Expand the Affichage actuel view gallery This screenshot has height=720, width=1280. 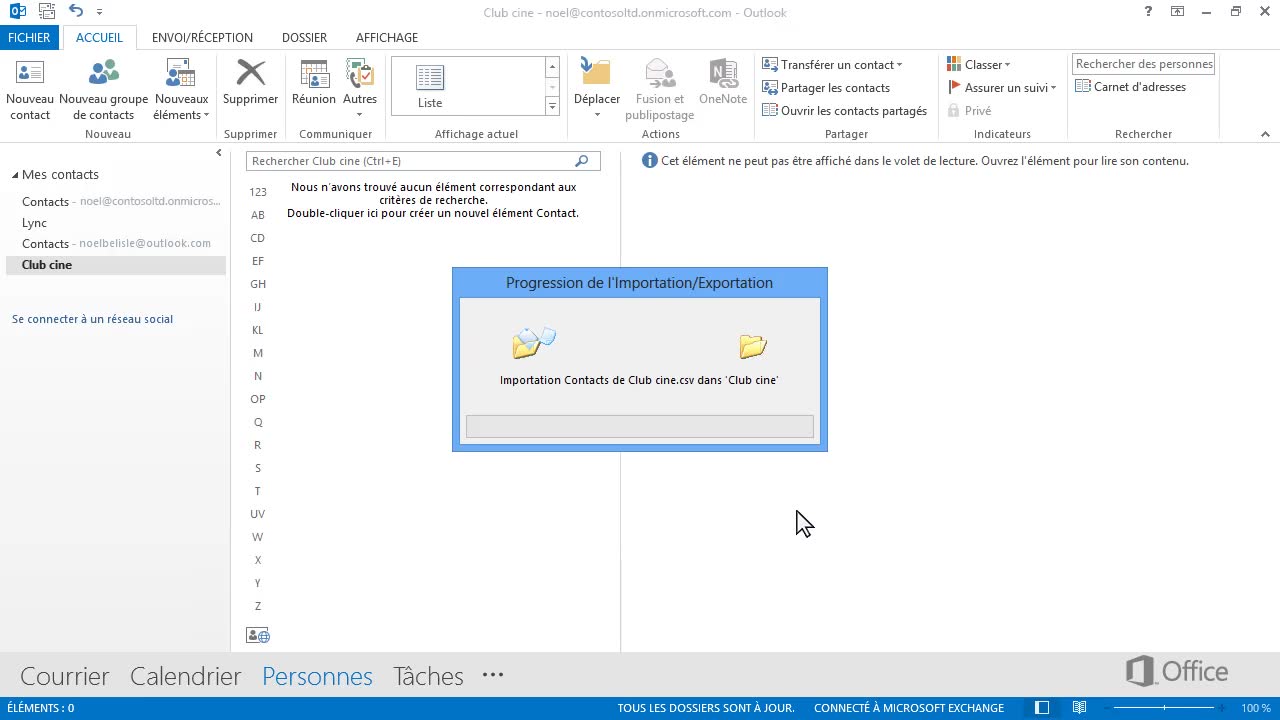[552, 105]
